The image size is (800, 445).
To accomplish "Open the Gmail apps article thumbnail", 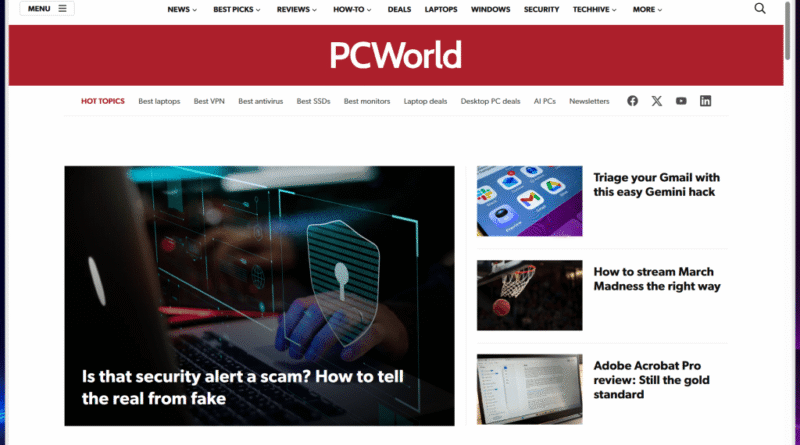I will (530, 201).
